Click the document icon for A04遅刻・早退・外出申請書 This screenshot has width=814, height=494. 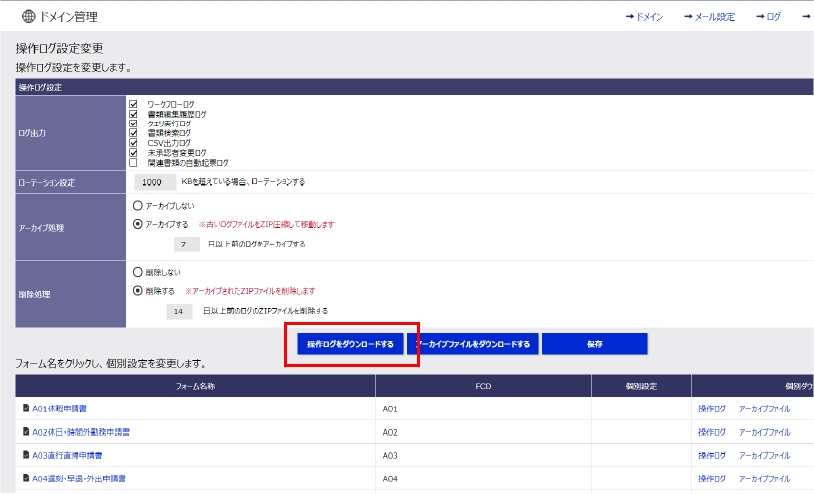click(26, 478)
